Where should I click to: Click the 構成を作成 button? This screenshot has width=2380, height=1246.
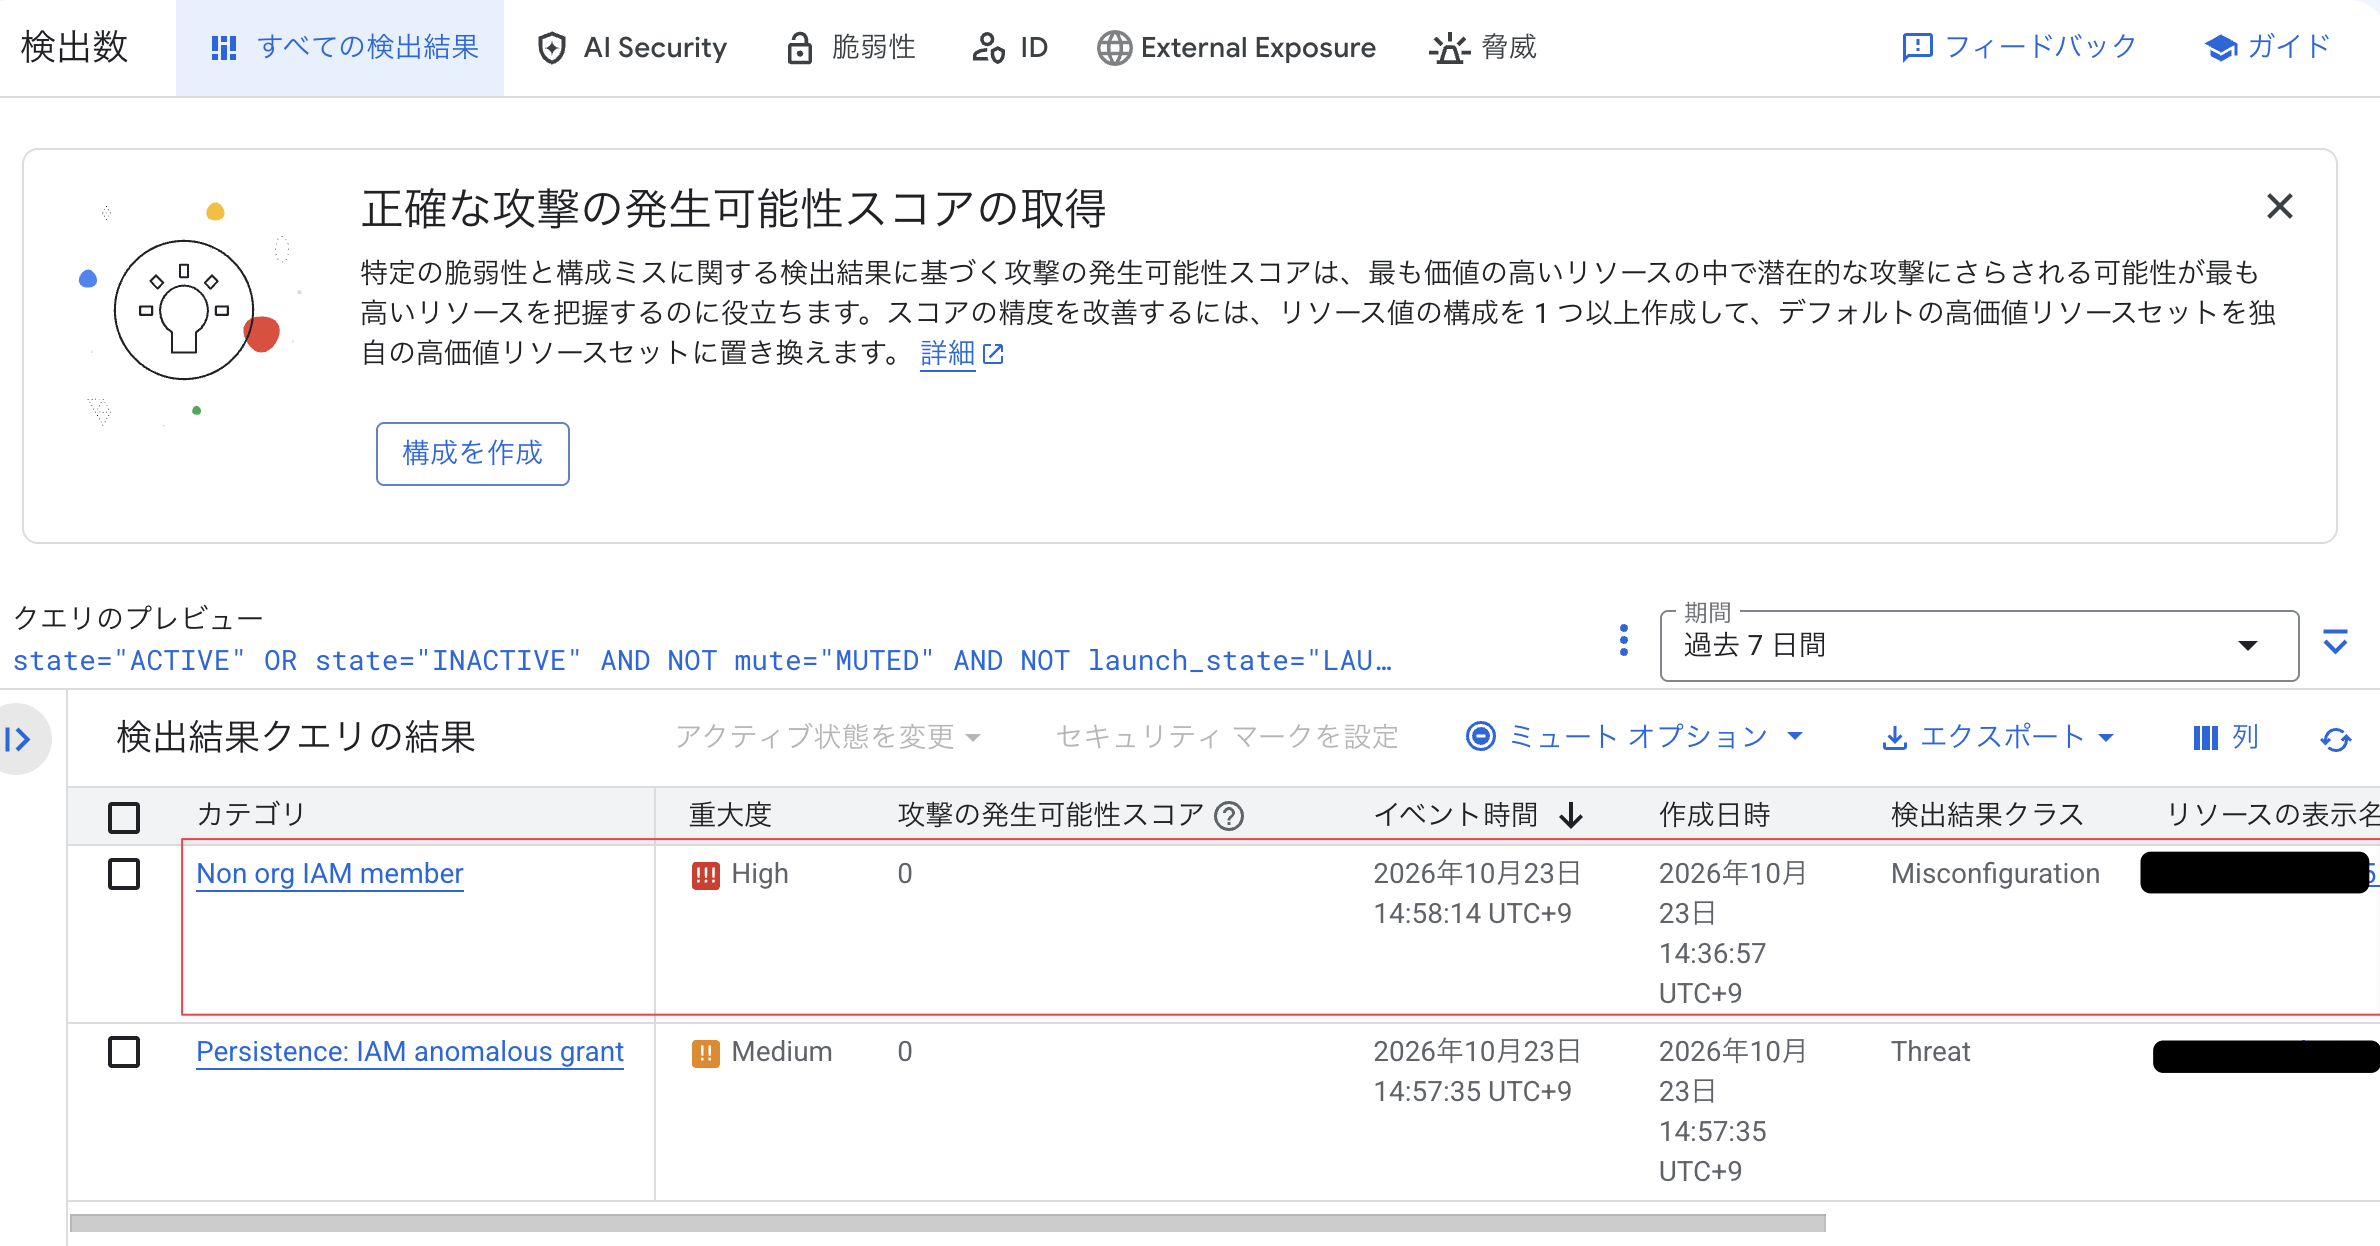[x=472, y=453]
